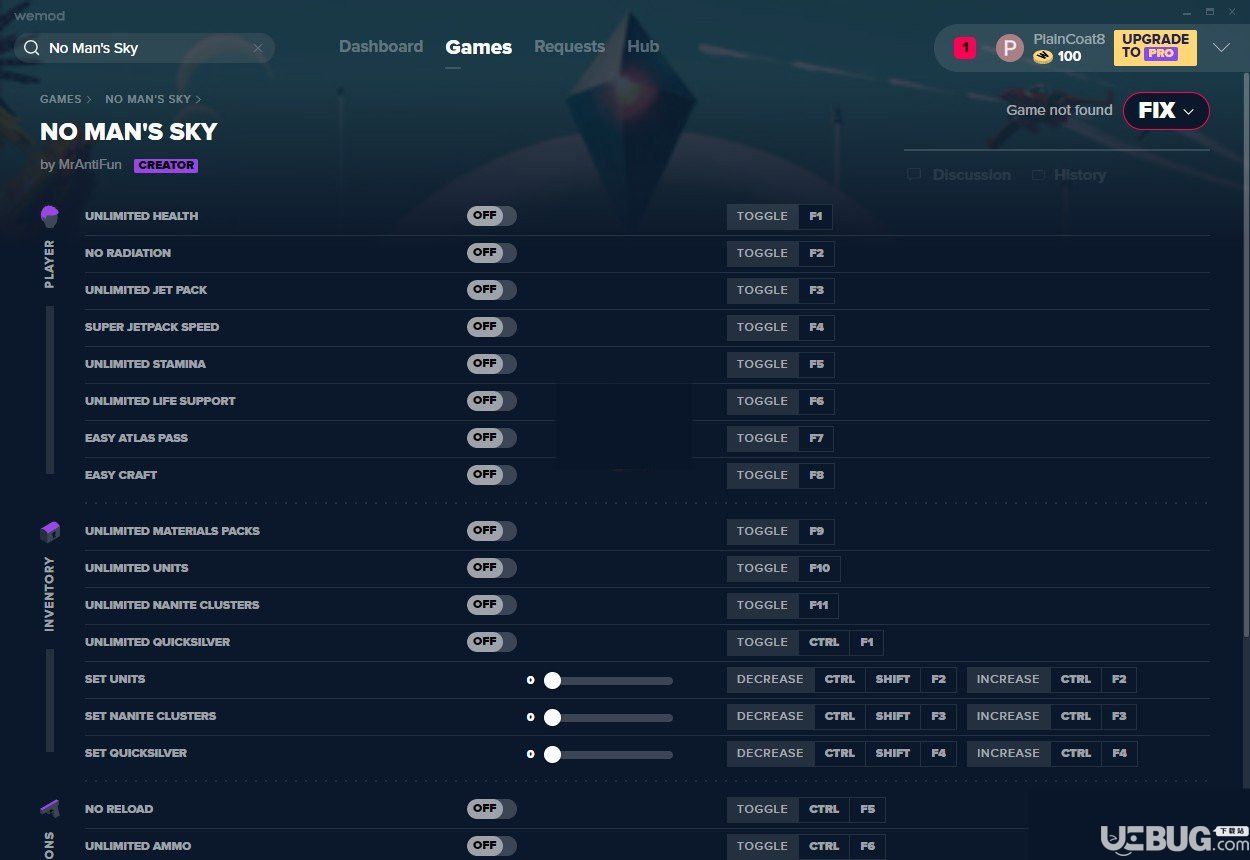Click the F1 hotkey for Unlimited Health
The width and height of the screenshot is (1250, 860).
(x=816, y=216)
